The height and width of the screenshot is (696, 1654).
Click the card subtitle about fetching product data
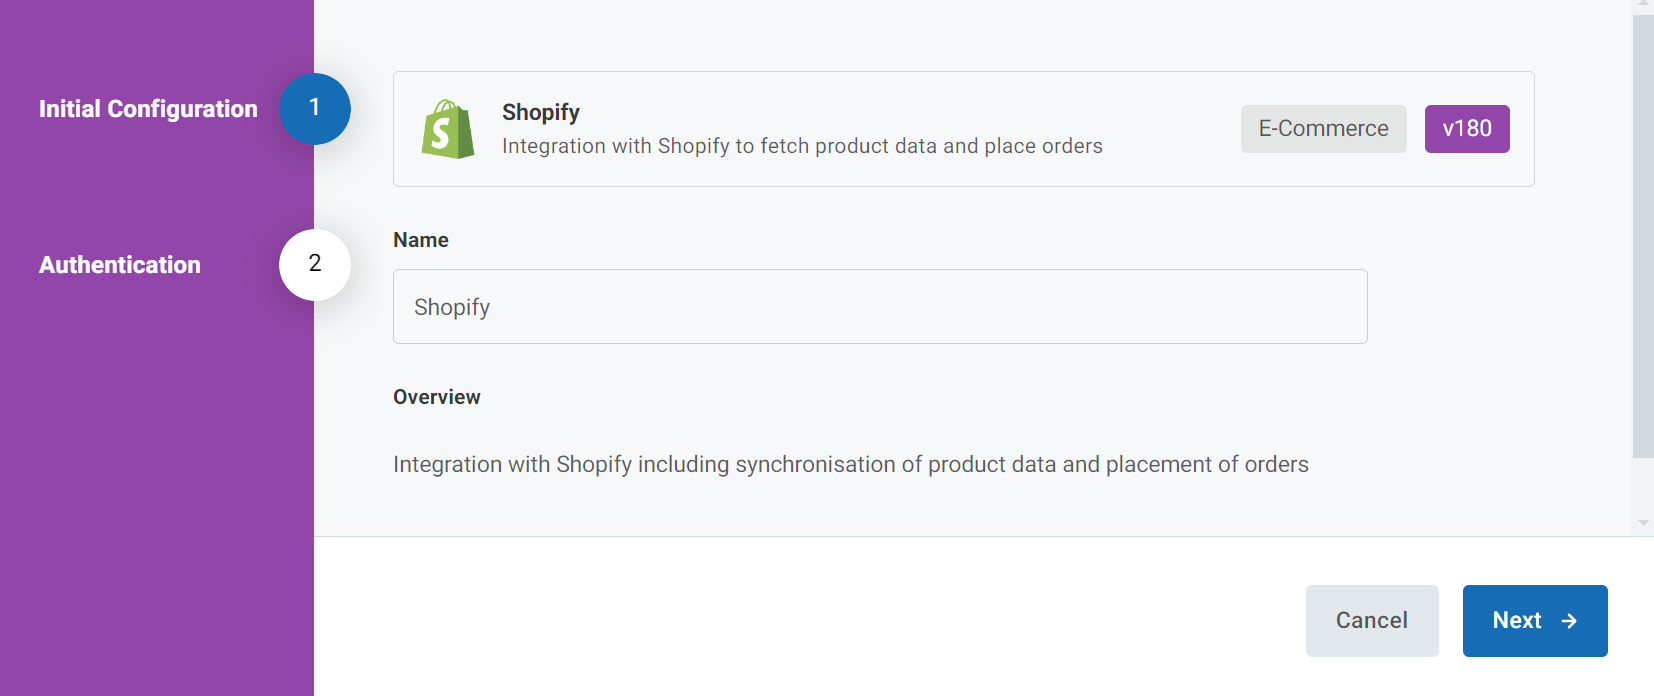(802, 146)
